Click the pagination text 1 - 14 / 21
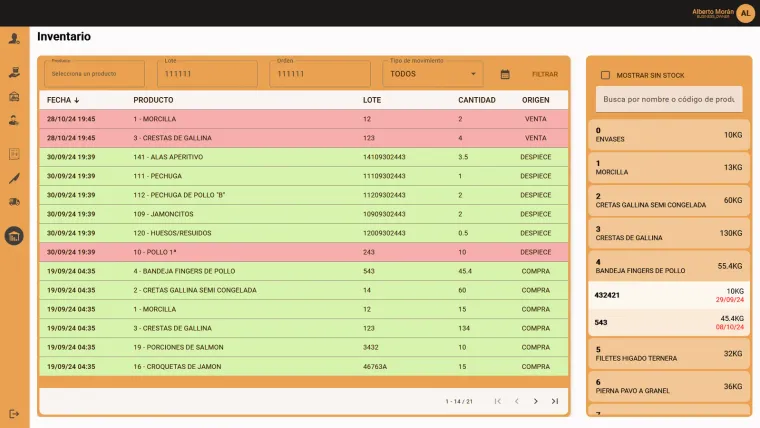This screenshot has height=428, width=760. pyautogui.click(x=459, y=401)
